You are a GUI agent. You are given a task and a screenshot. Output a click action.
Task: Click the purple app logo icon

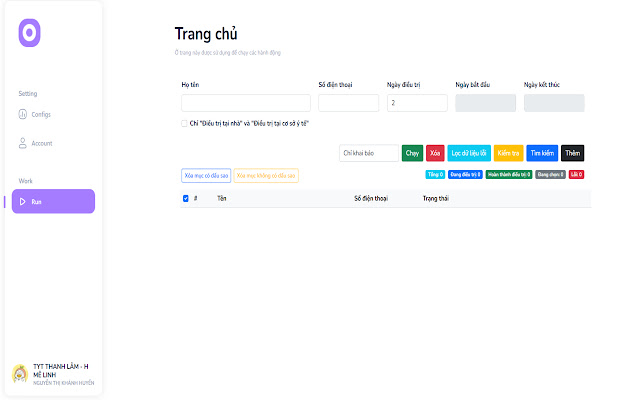tap(29, 33)
